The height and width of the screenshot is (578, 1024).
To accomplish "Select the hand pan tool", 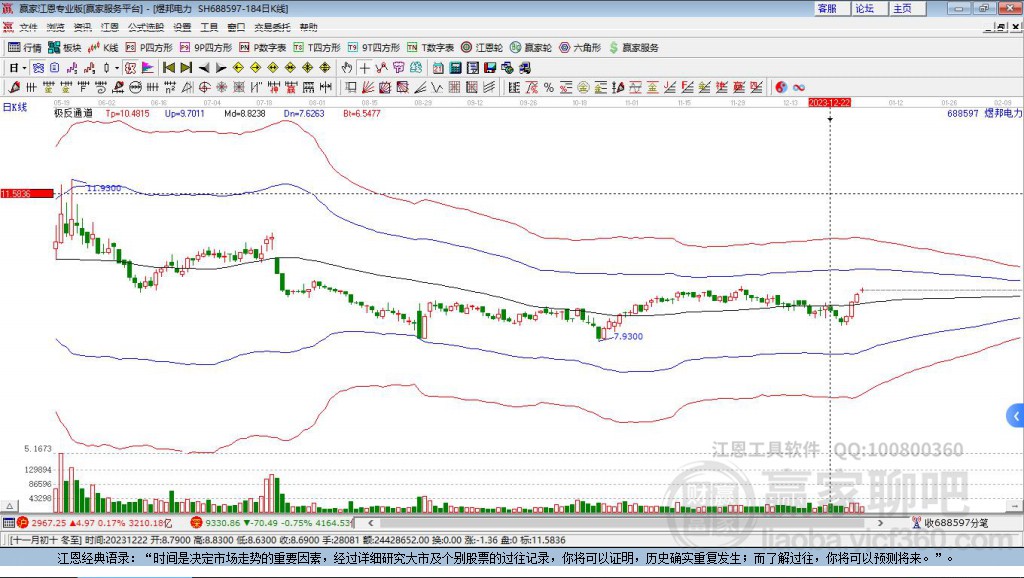I will (347, 68).
